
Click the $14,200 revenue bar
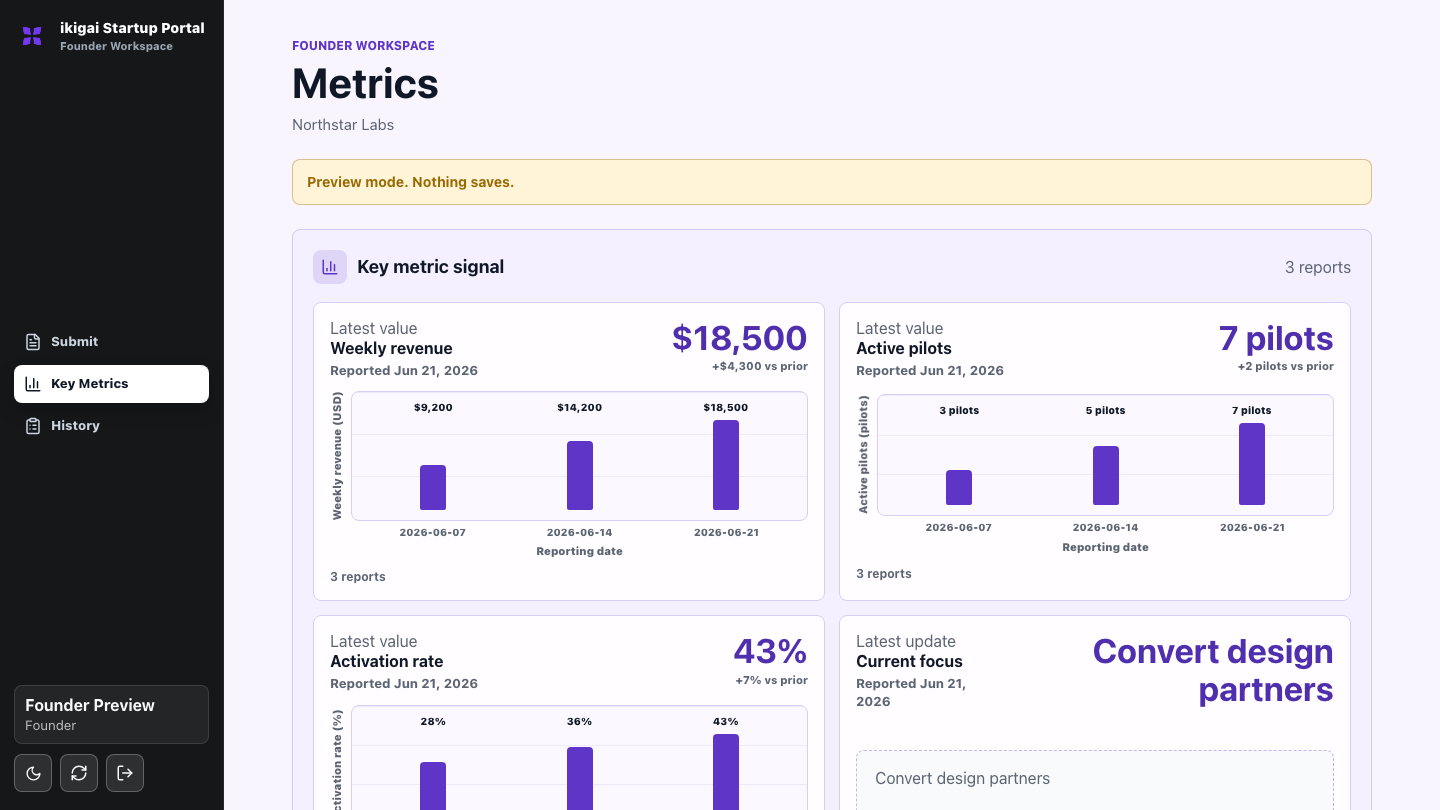pos(580,475)
